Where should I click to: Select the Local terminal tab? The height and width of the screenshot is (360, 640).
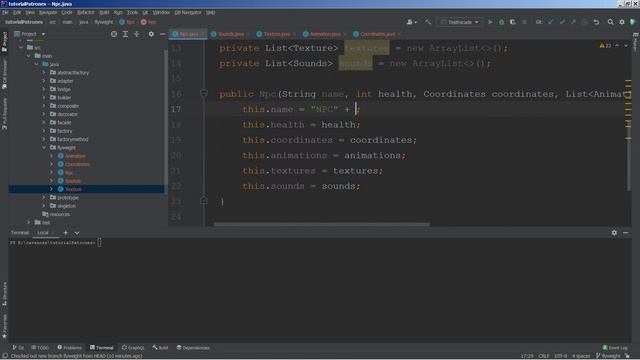(x=43, y=233)
